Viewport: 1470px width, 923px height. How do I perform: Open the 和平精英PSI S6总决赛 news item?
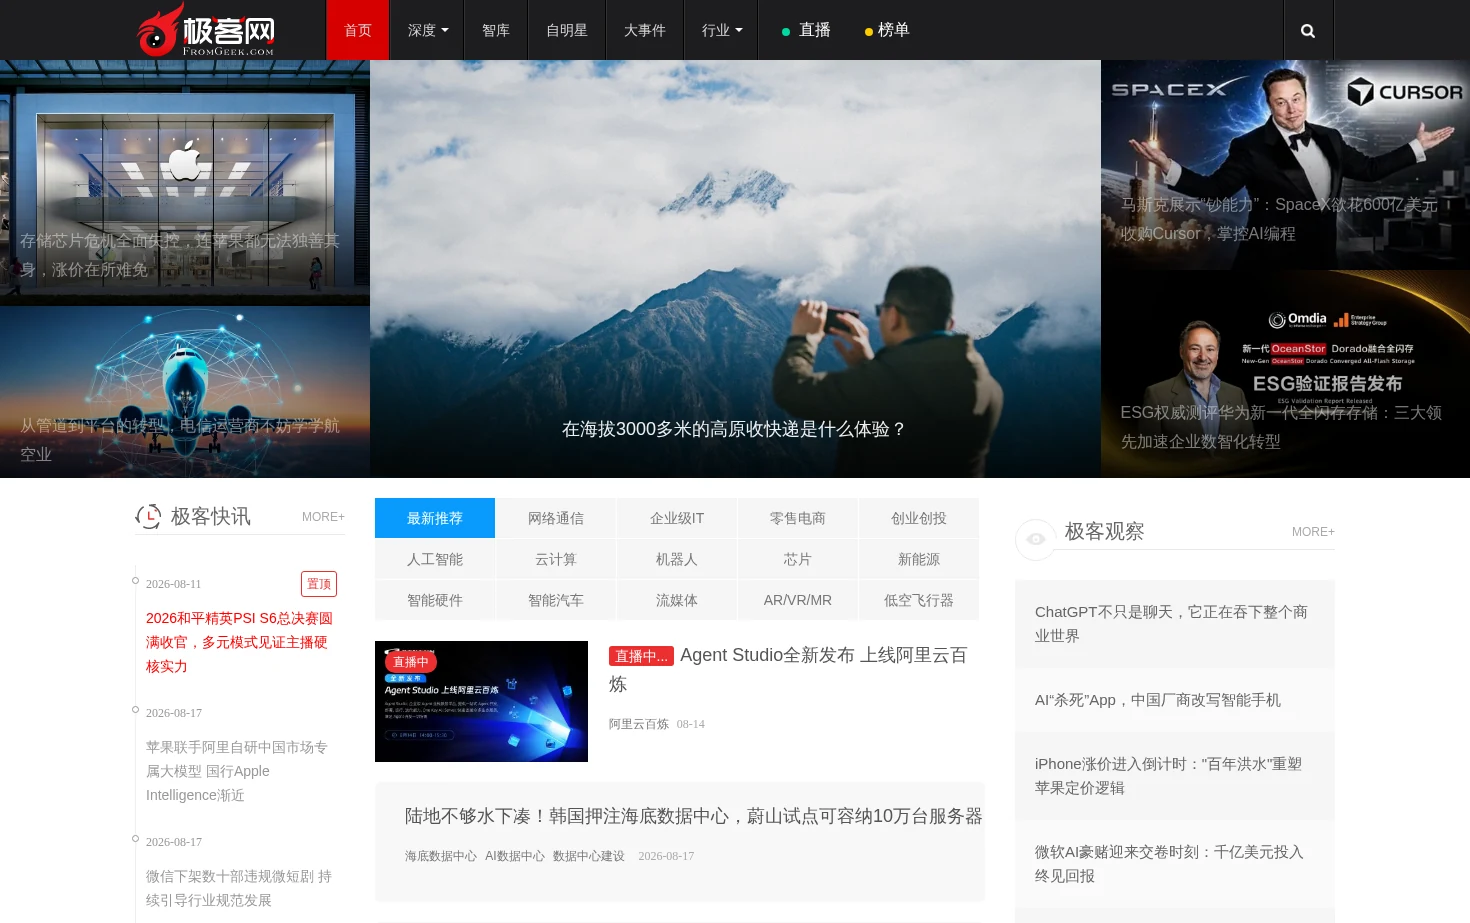point(240,642)
